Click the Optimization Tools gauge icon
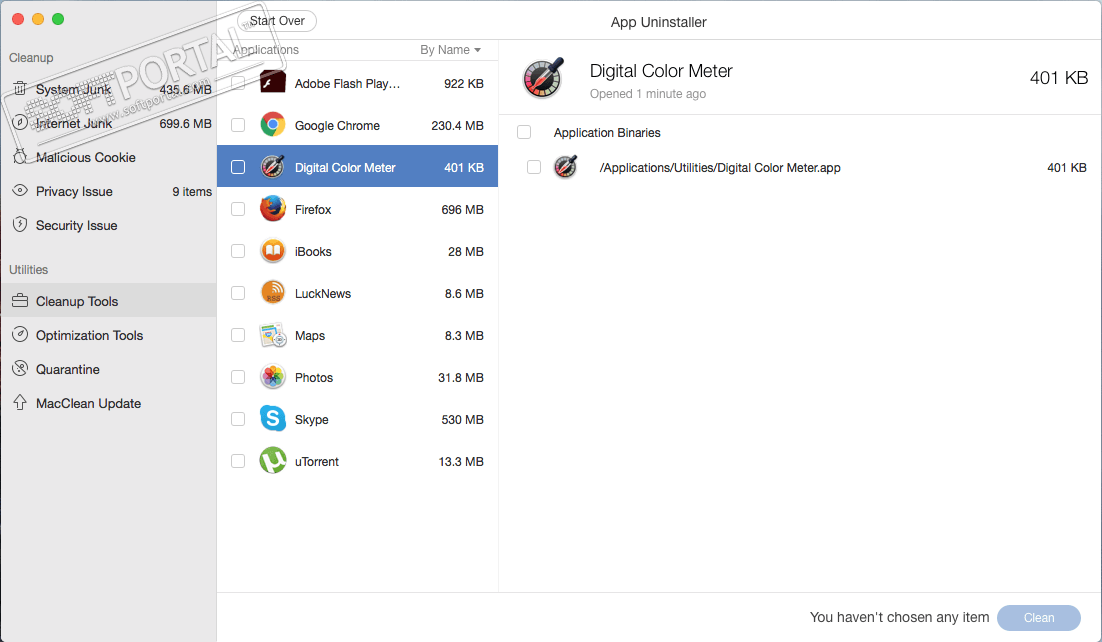 point(20,335)
